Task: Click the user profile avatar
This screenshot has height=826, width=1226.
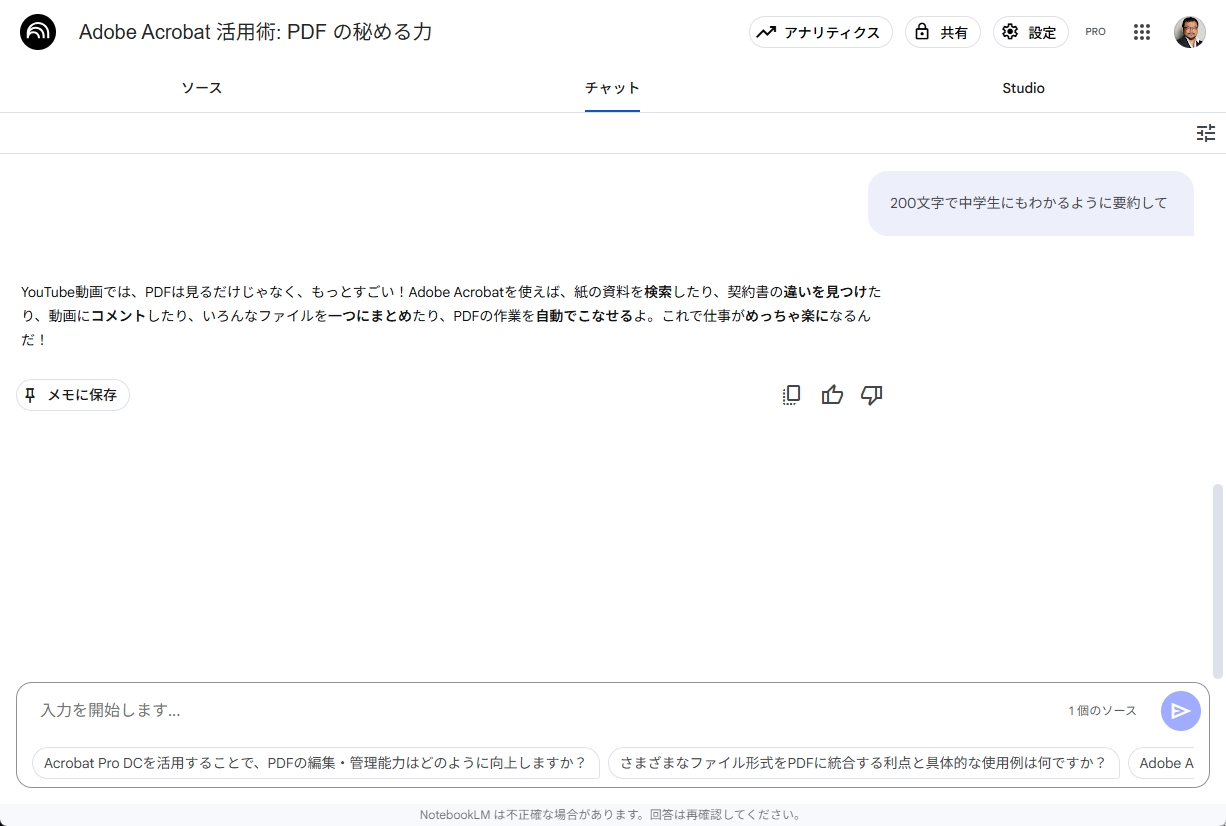Action: pyautogui.click(x=1190, y=32)
